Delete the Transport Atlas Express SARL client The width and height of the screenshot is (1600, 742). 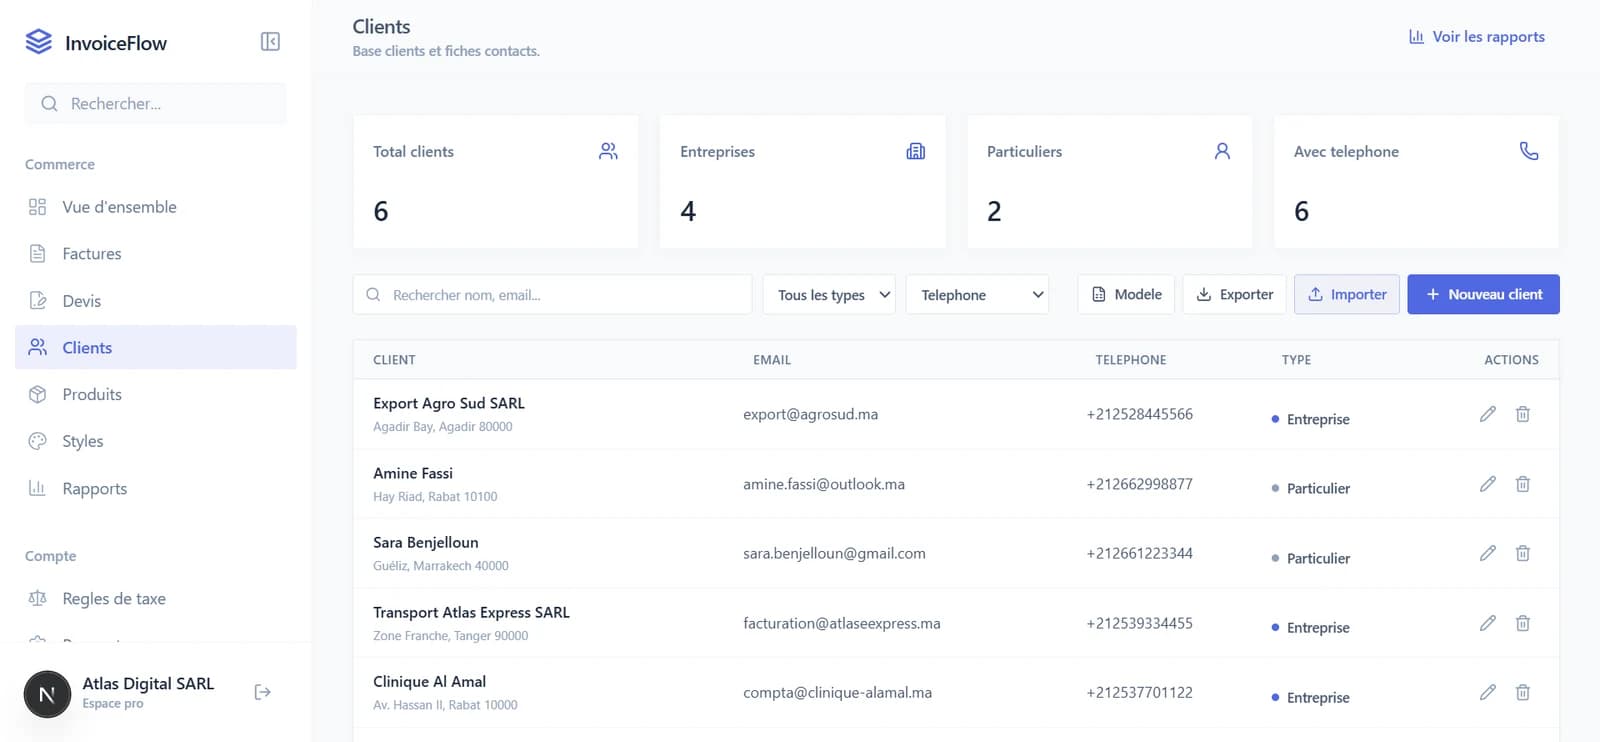1523,623
